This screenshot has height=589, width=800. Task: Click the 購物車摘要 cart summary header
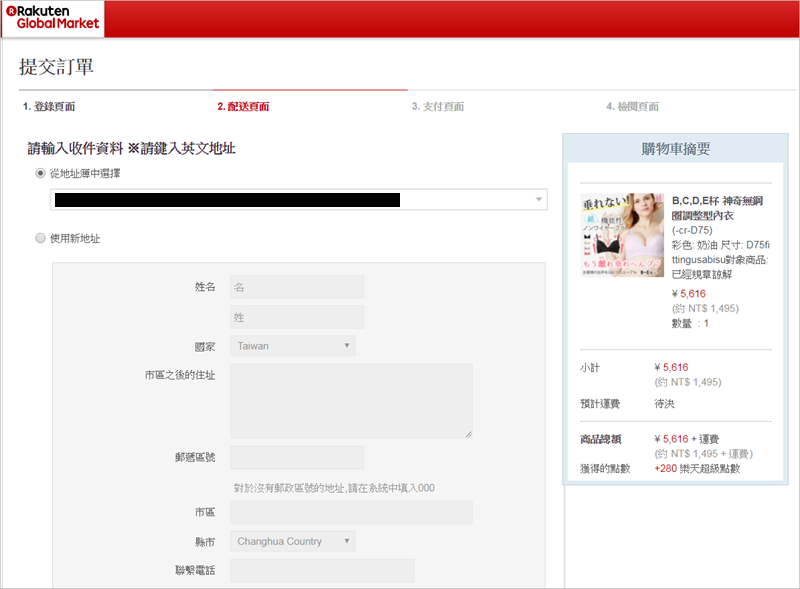[675, 149]
